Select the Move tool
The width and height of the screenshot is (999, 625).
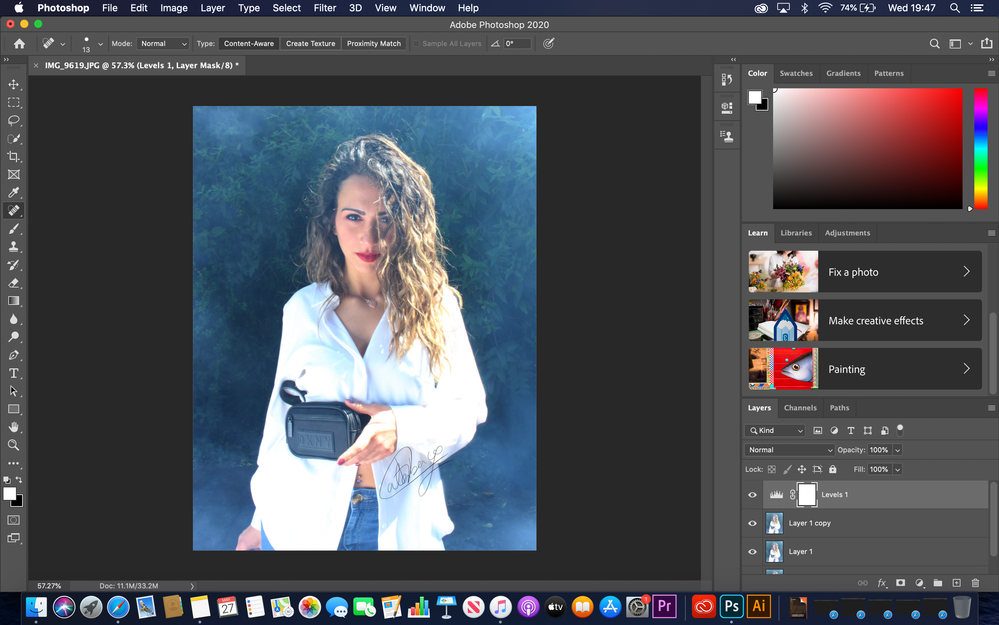coord(14,84)
